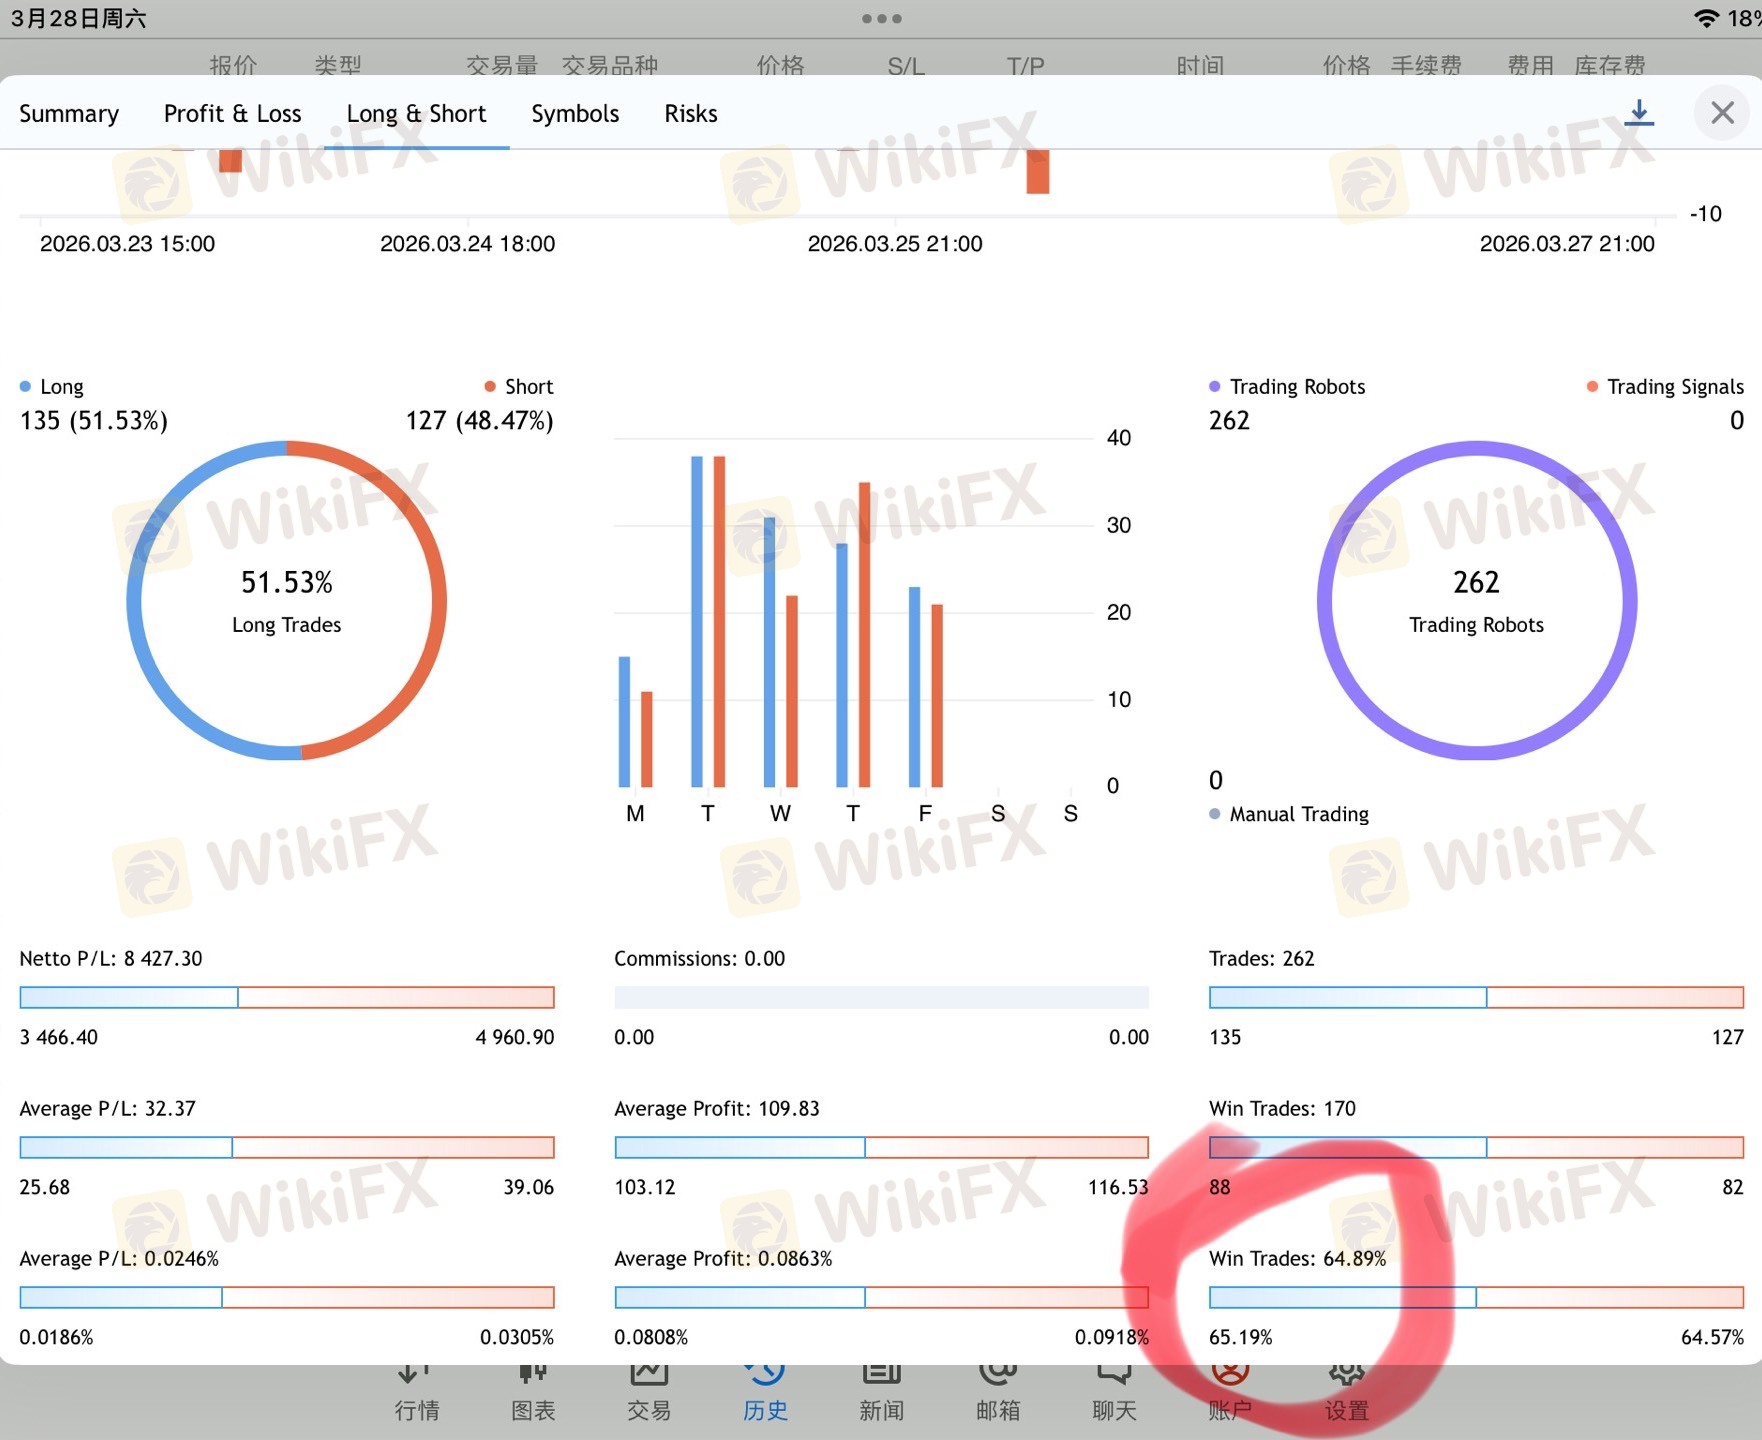Close the report panel
Screen dimensions: 1762x1440
click(x=1722, y=113)
